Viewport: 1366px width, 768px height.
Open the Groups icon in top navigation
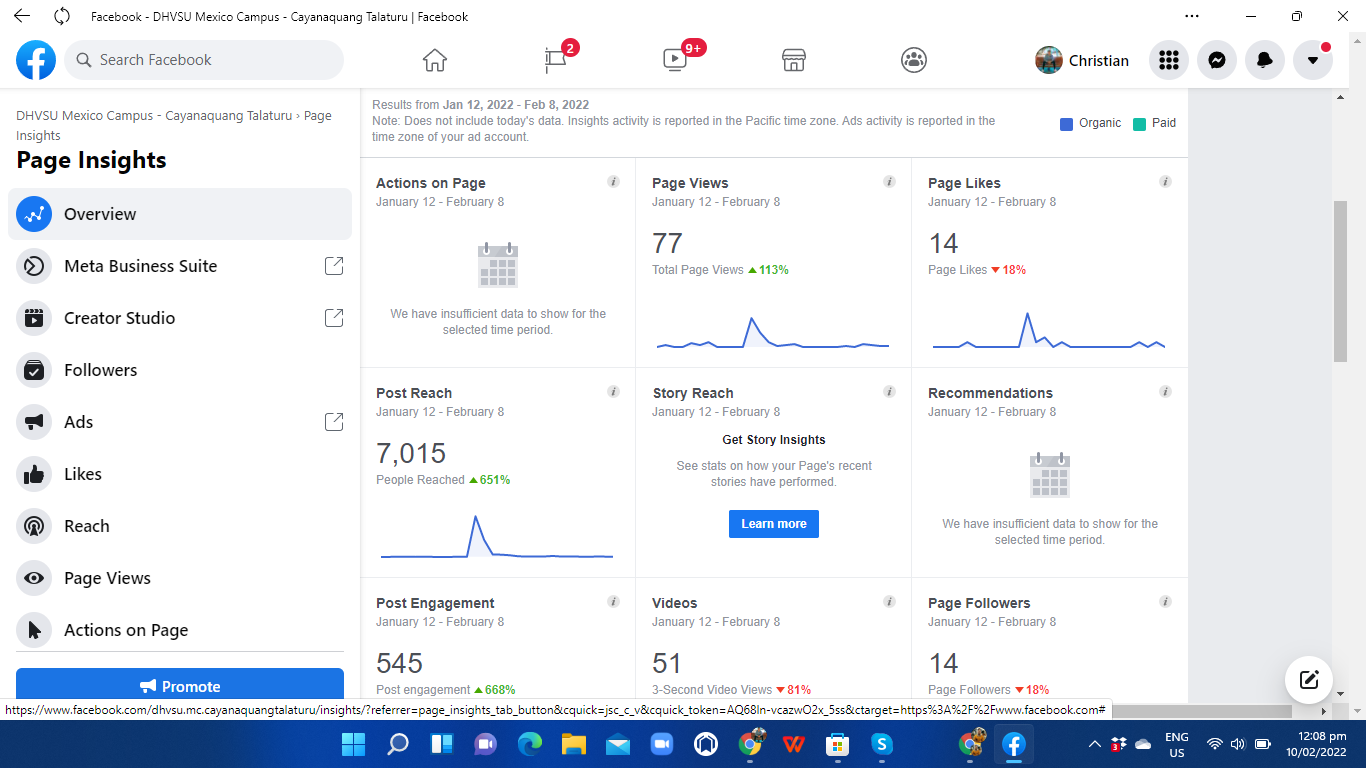914,60
